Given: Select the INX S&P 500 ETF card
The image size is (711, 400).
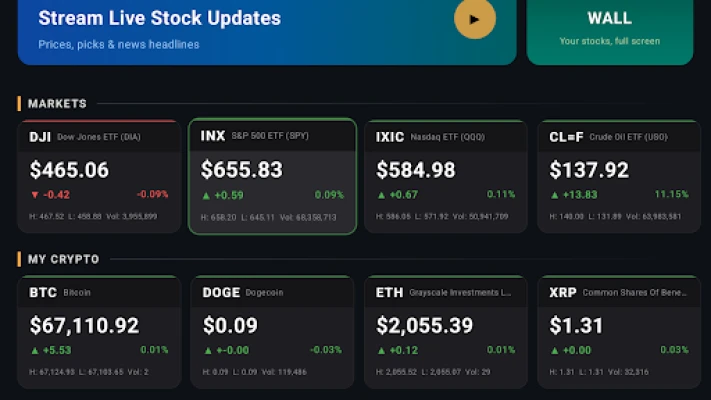Looking at the screenshot, I should point(273,176).
